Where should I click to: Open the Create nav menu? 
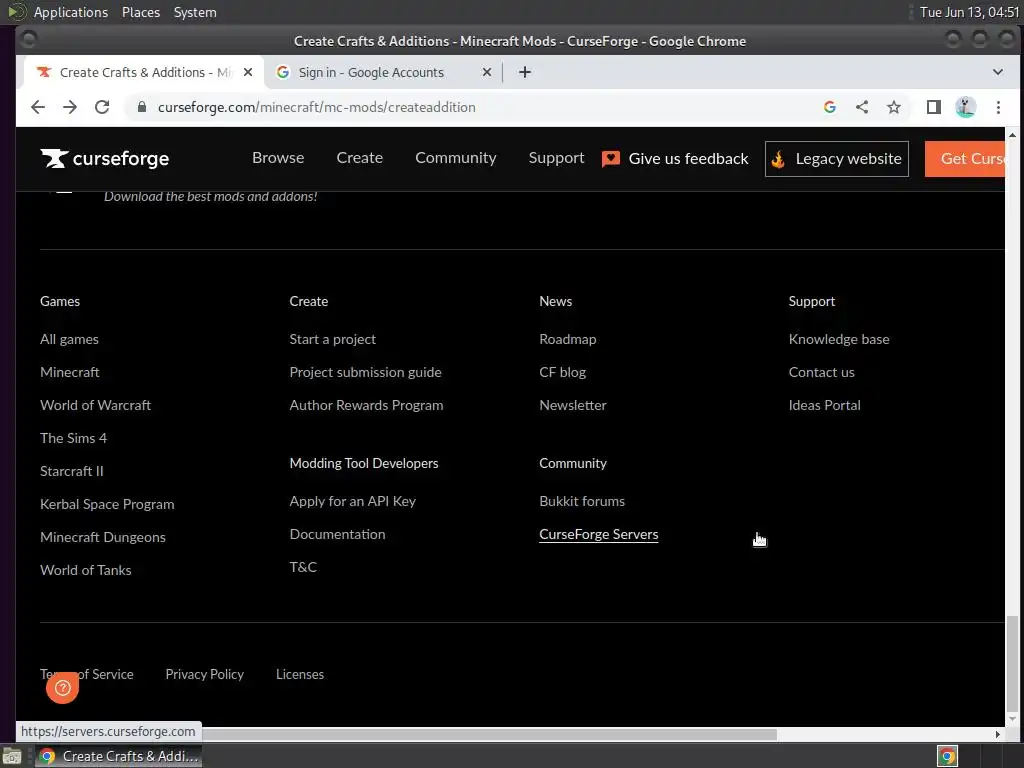360,158
